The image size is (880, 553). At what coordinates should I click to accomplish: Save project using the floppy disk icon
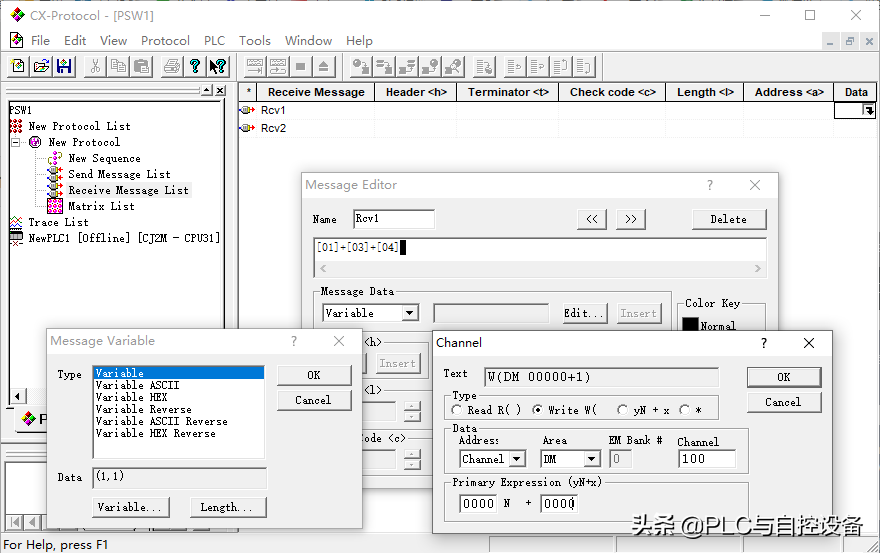(63, 67)
